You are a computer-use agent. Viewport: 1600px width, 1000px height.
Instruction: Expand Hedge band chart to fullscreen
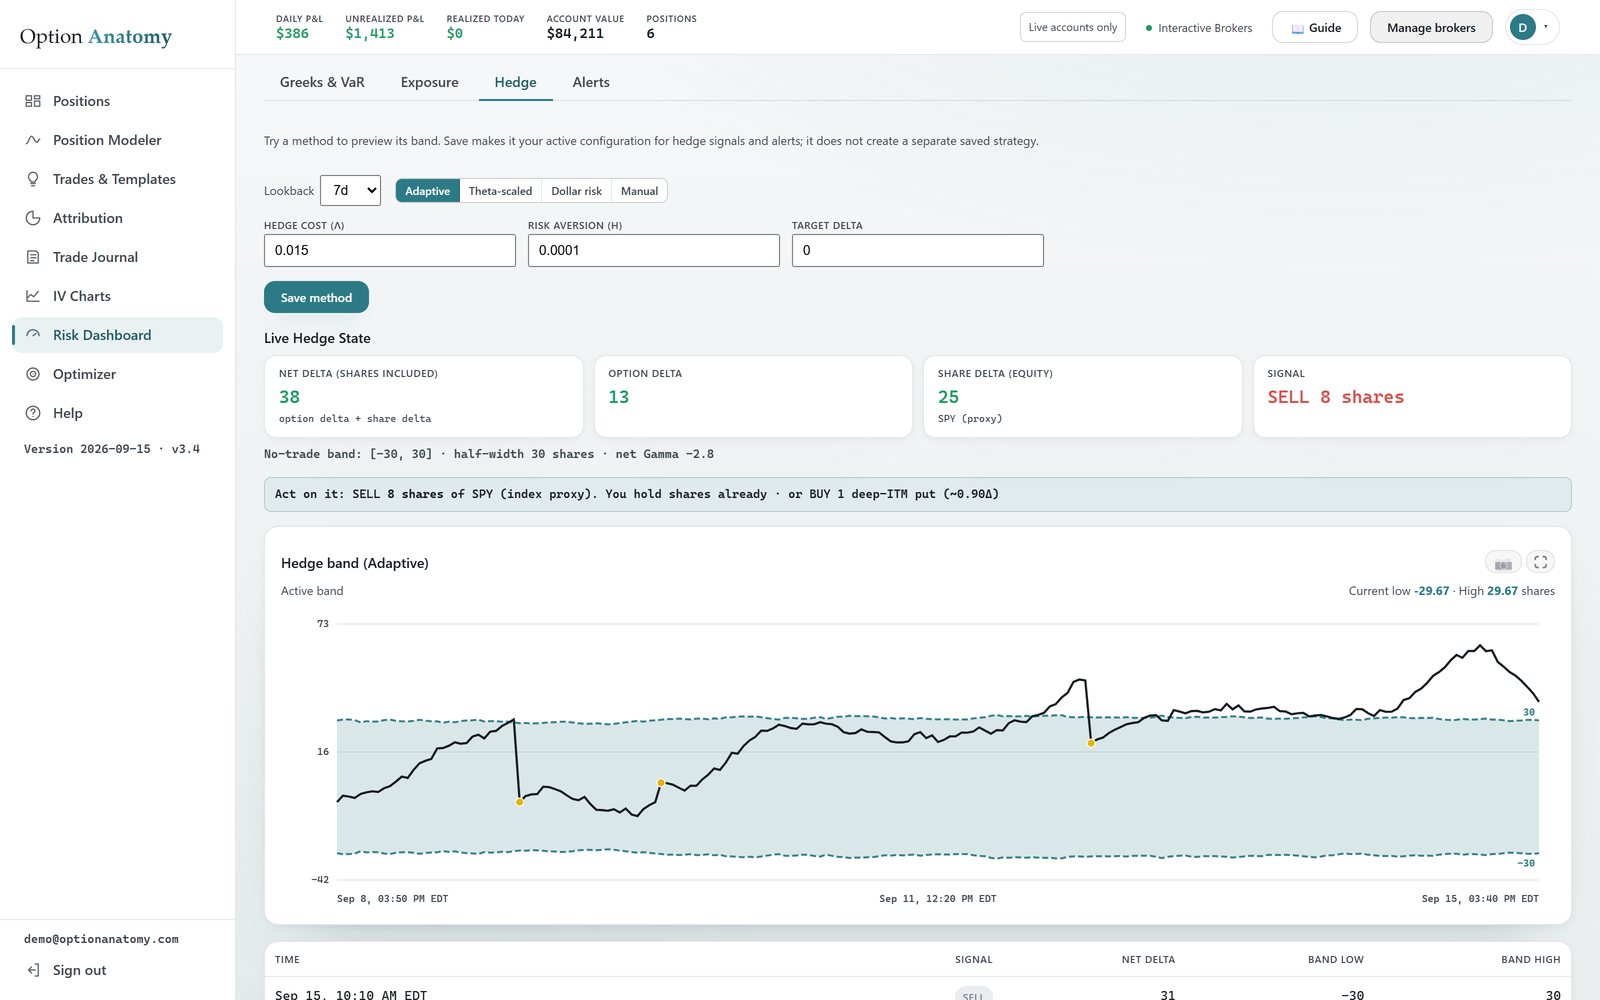pyautogui.click(x=1540, y=563)
